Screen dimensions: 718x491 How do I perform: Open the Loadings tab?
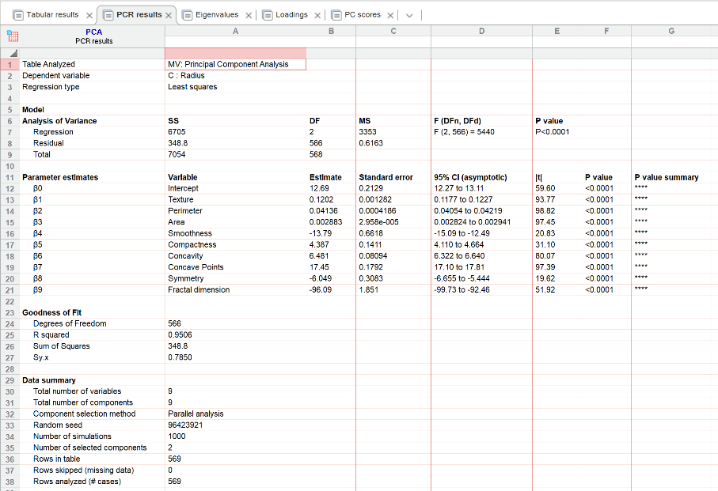291,15
